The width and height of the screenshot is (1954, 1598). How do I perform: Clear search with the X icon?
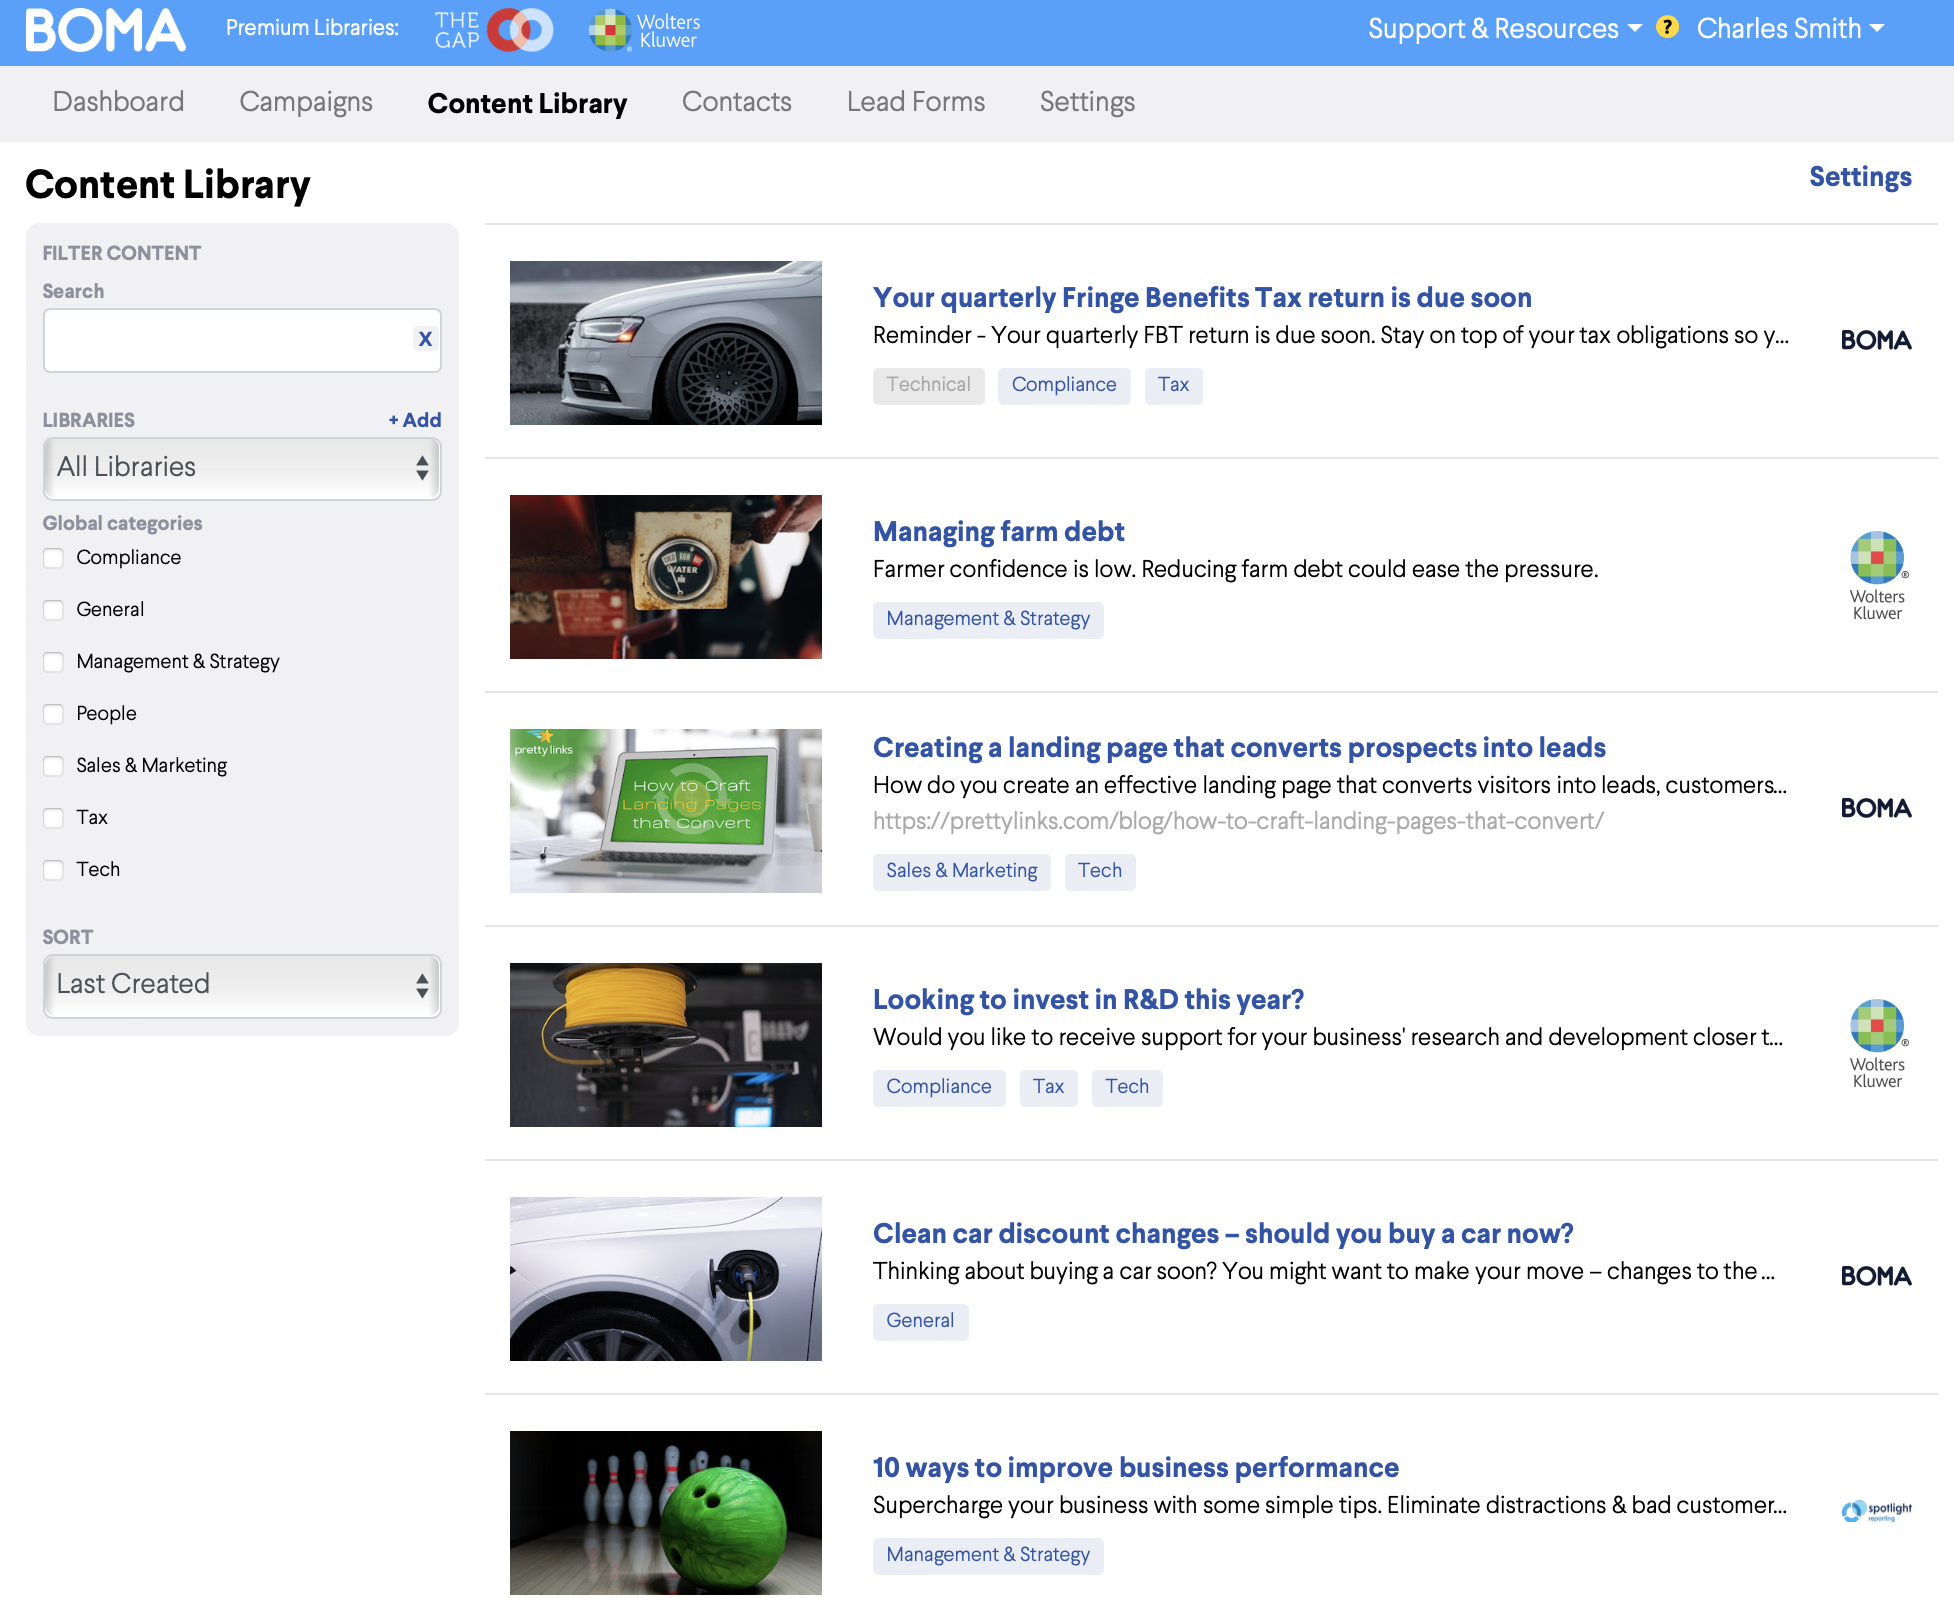(x=425, y=339)
